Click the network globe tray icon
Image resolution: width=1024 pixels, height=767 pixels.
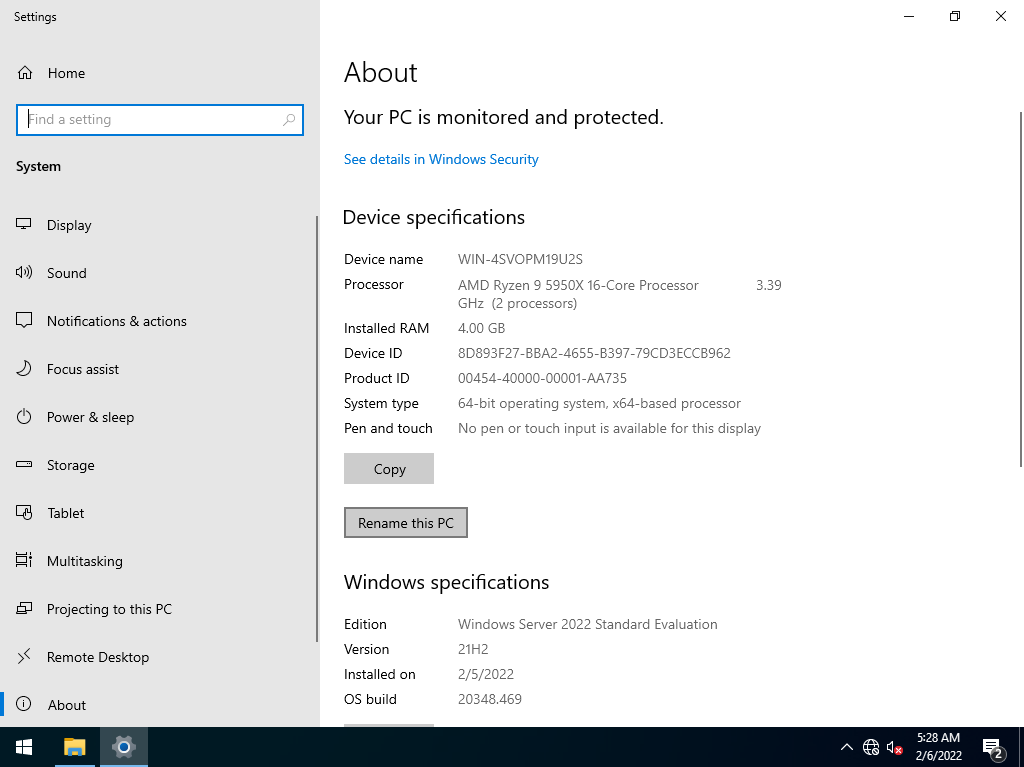[x=871, y=747]
